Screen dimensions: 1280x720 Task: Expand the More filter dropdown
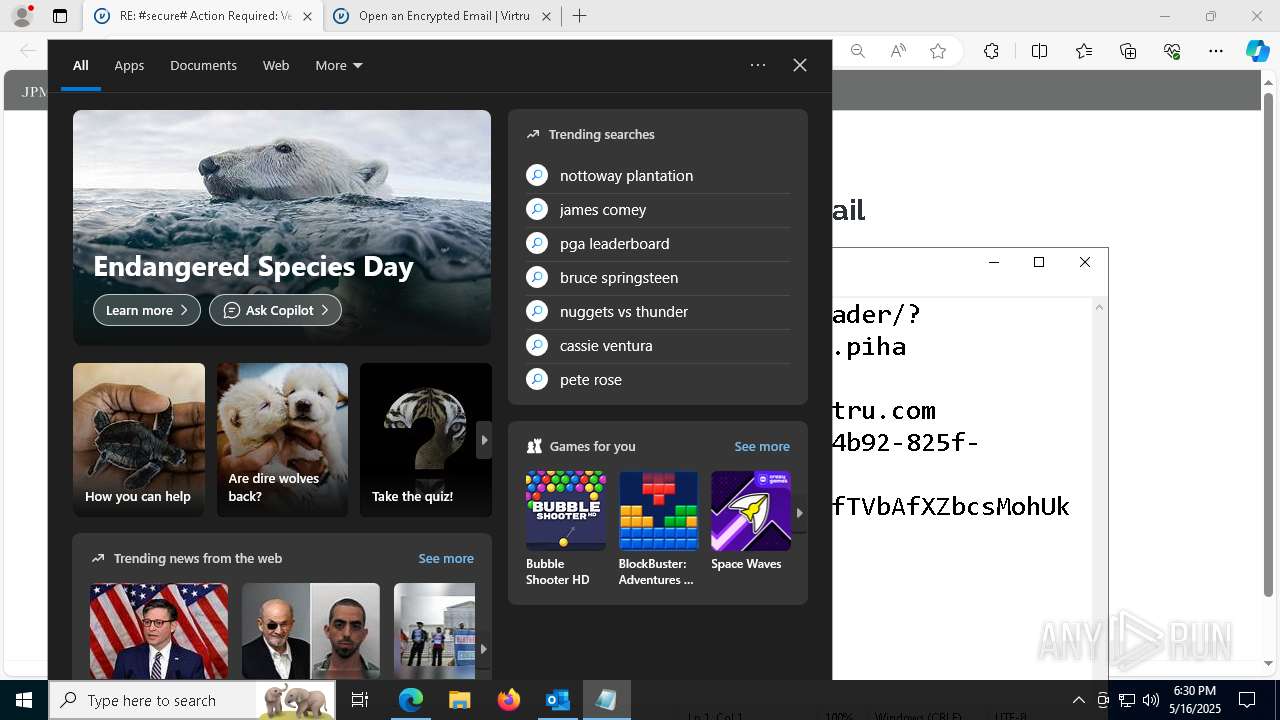(339, 65)
